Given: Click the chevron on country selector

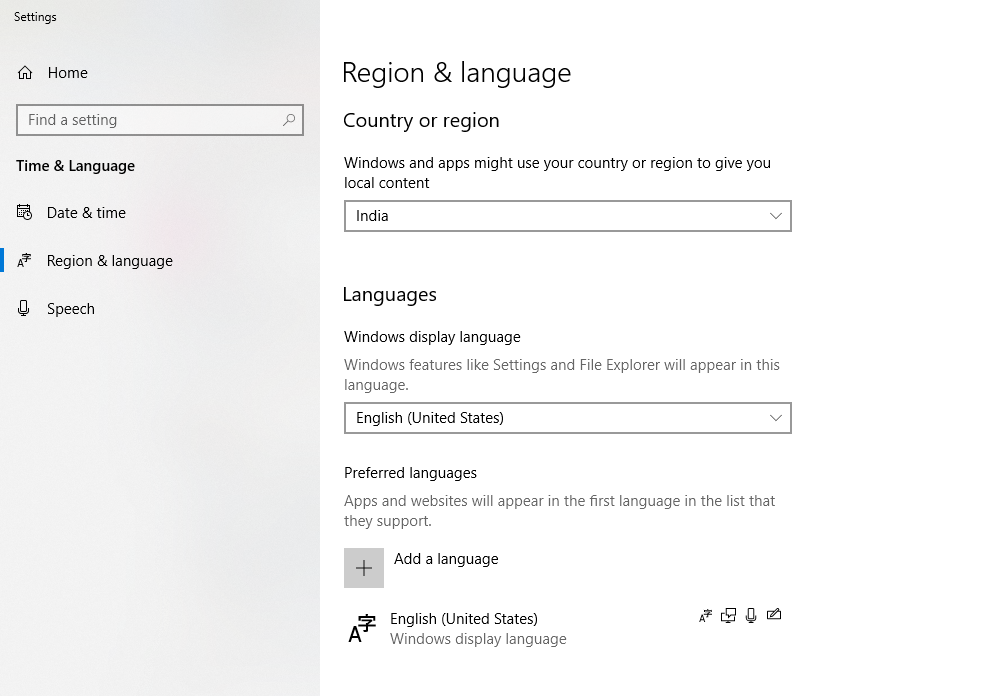Looking at the screenshot, I should [776, 216].
